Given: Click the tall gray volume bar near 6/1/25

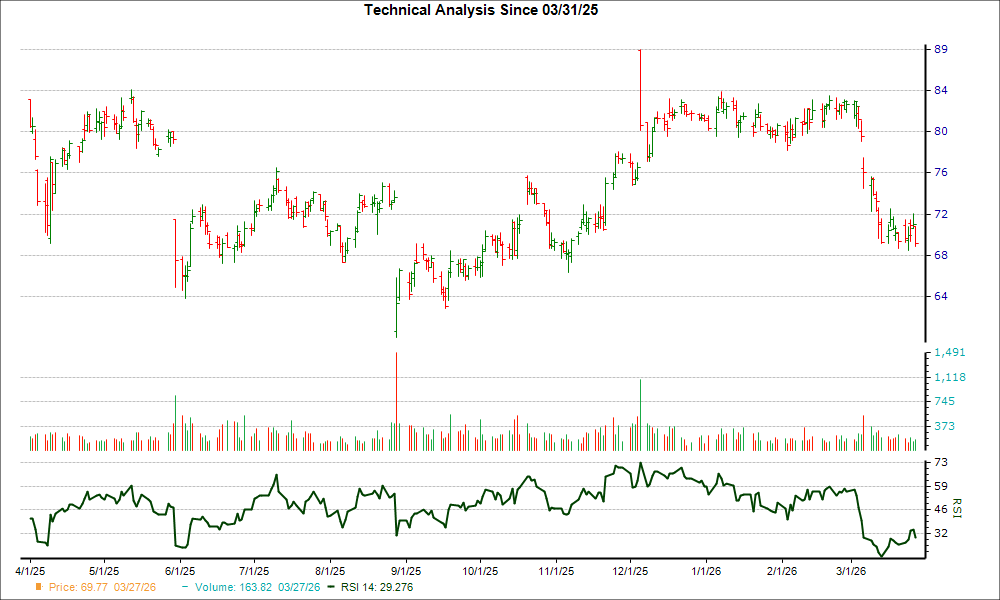Looking at the screenshot, I should [x=176, y=420].
